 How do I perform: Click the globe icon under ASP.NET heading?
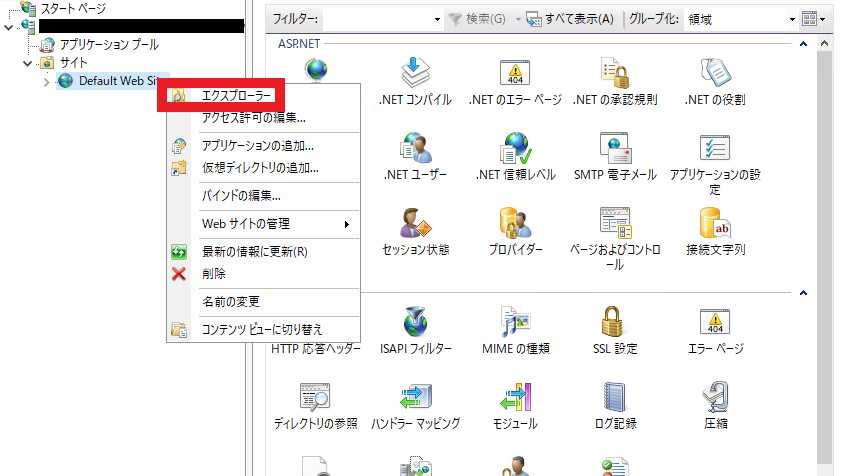316,70
